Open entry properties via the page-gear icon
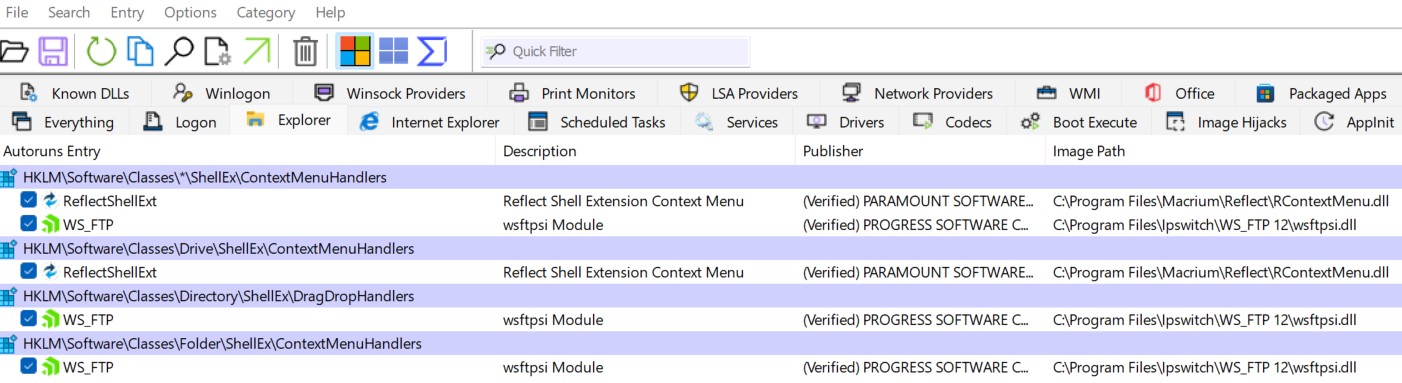The image size is (1402, 383). (x=218, y=51)
